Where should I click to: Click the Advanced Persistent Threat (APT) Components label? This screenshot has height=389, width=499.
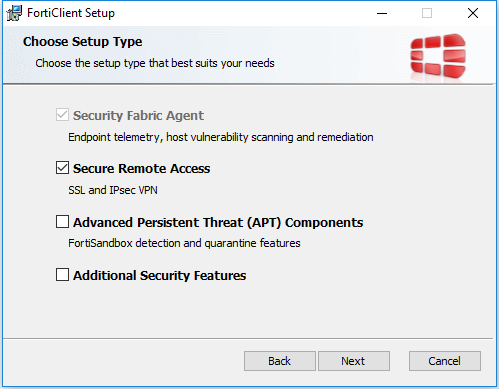click(218, 222)
